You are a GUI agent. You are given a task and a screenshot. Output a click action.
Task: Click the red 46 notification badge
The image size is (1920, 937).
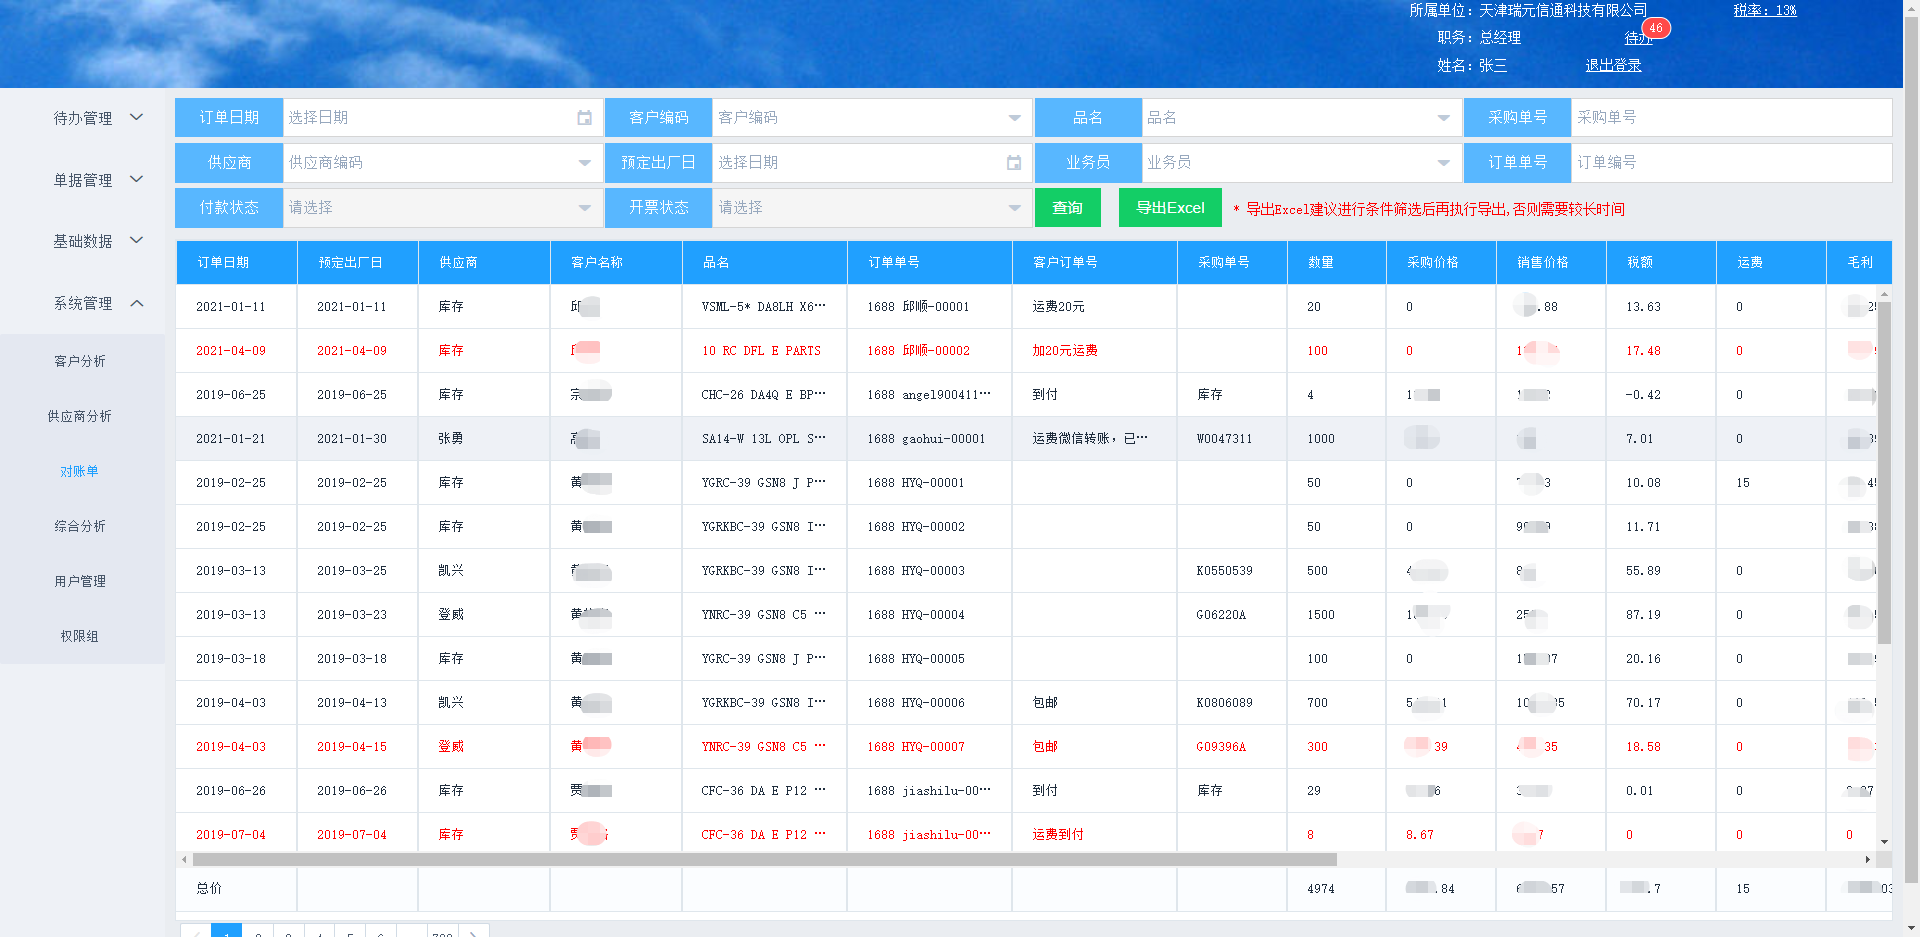click(1656, 28)
